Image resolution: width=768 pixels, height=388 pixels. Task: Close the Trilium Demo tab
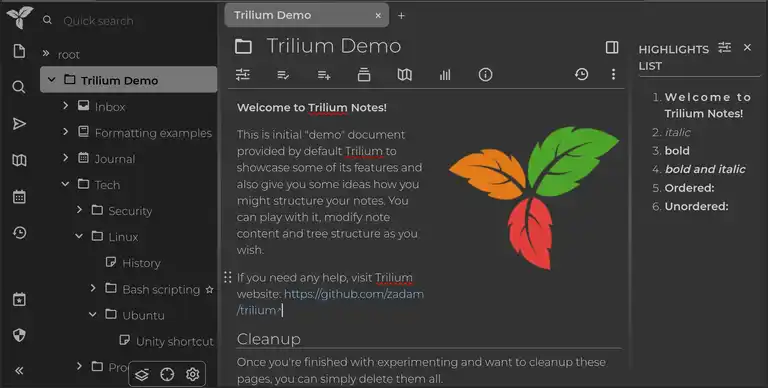378,16
